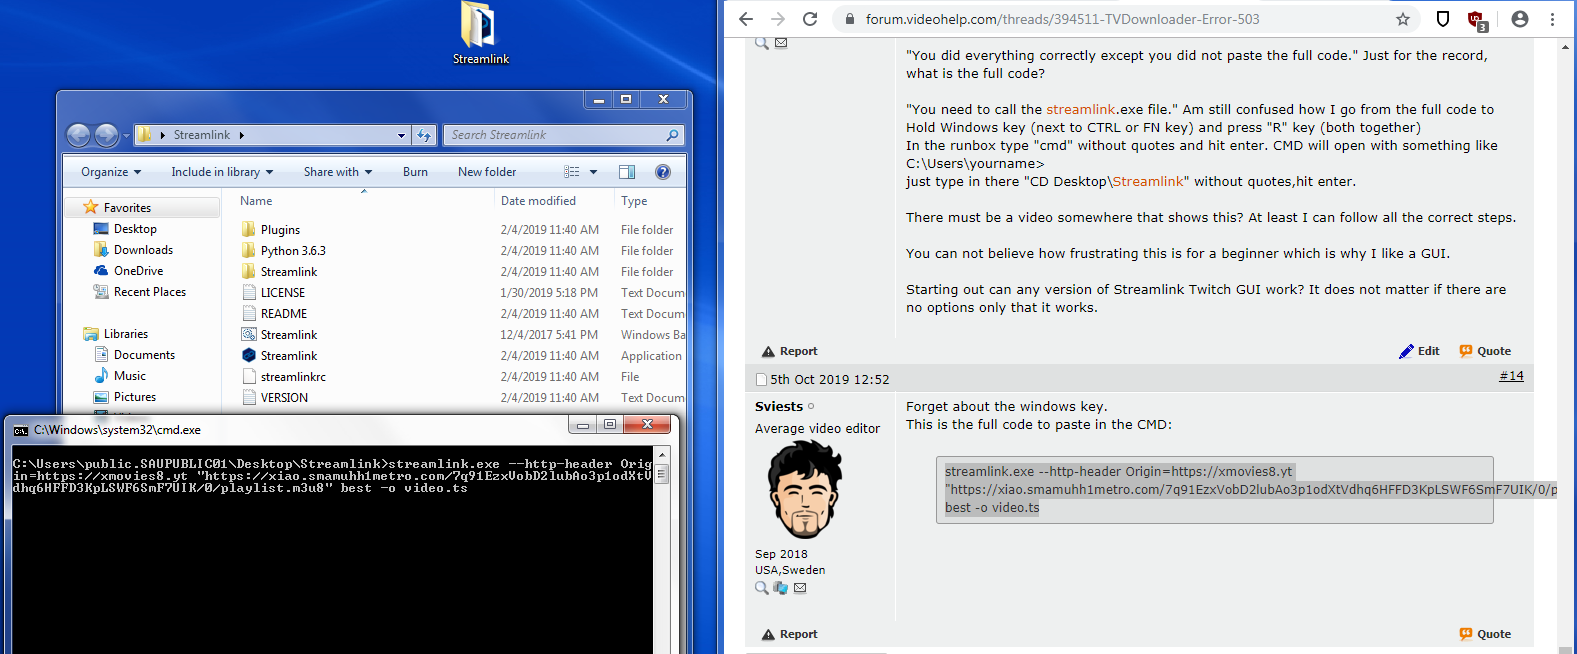Open the Music library in navigation pane
Viewport: 1577px width, 654px height.
point(130,376)
